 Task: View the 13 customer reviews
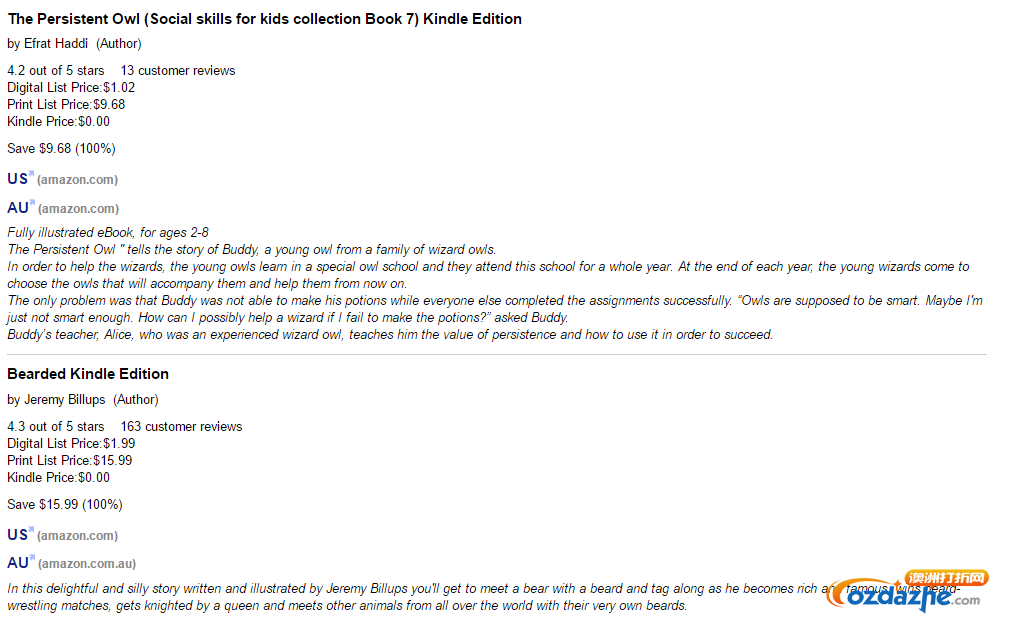coord(178,71)
